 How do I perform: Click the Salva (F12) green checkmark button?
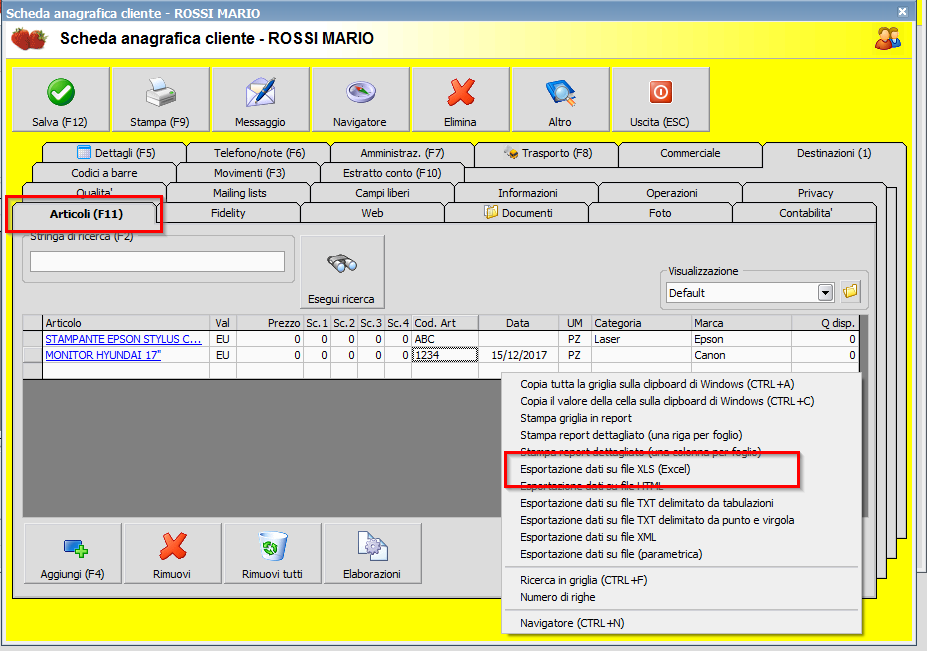click(x=60, y=99)
